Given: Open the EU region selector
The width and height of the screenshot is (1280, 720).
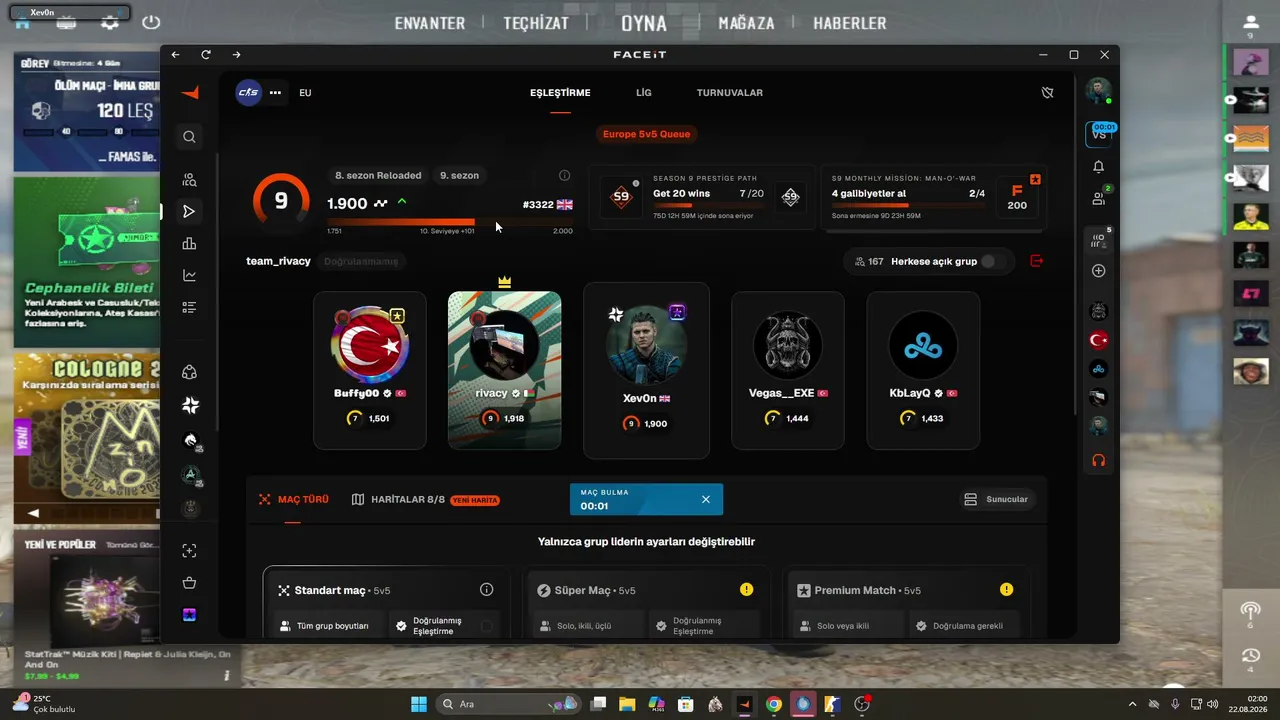Looking at the screenshot, I should click(305, 93).
